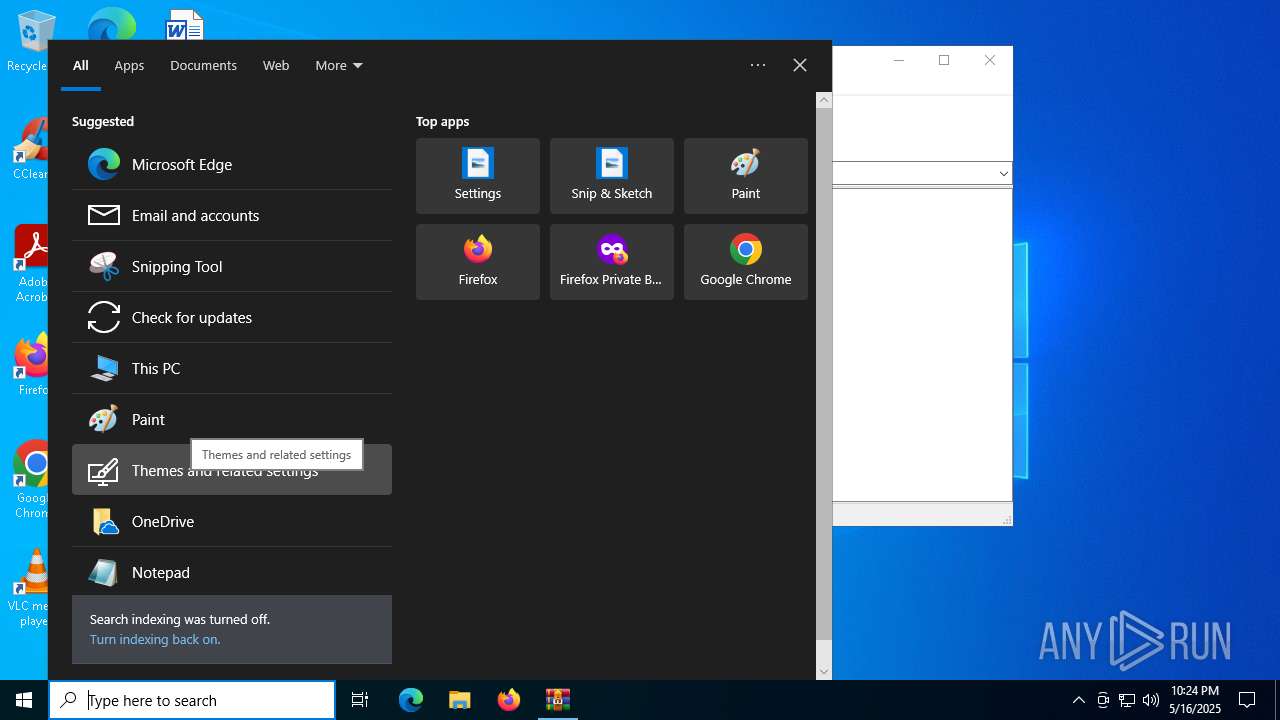Viewport: 1280px width, 720px height.
Task: Open network status tray icon
Action: [x=1127, y=700]
